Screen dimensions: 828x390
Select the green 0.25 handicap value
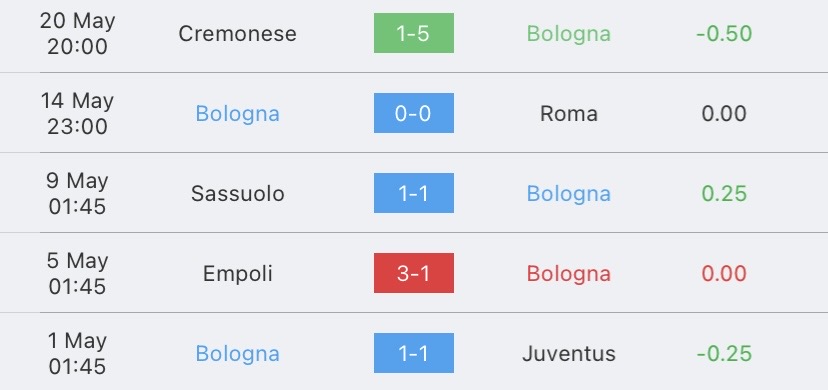(724, 194)
